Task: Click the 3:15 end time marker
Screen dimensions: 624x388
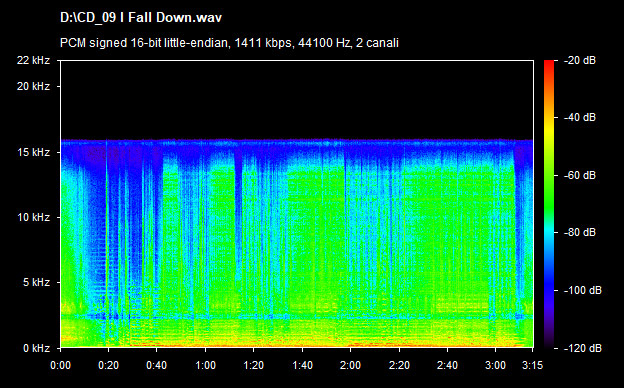Action: pos(532,365)
